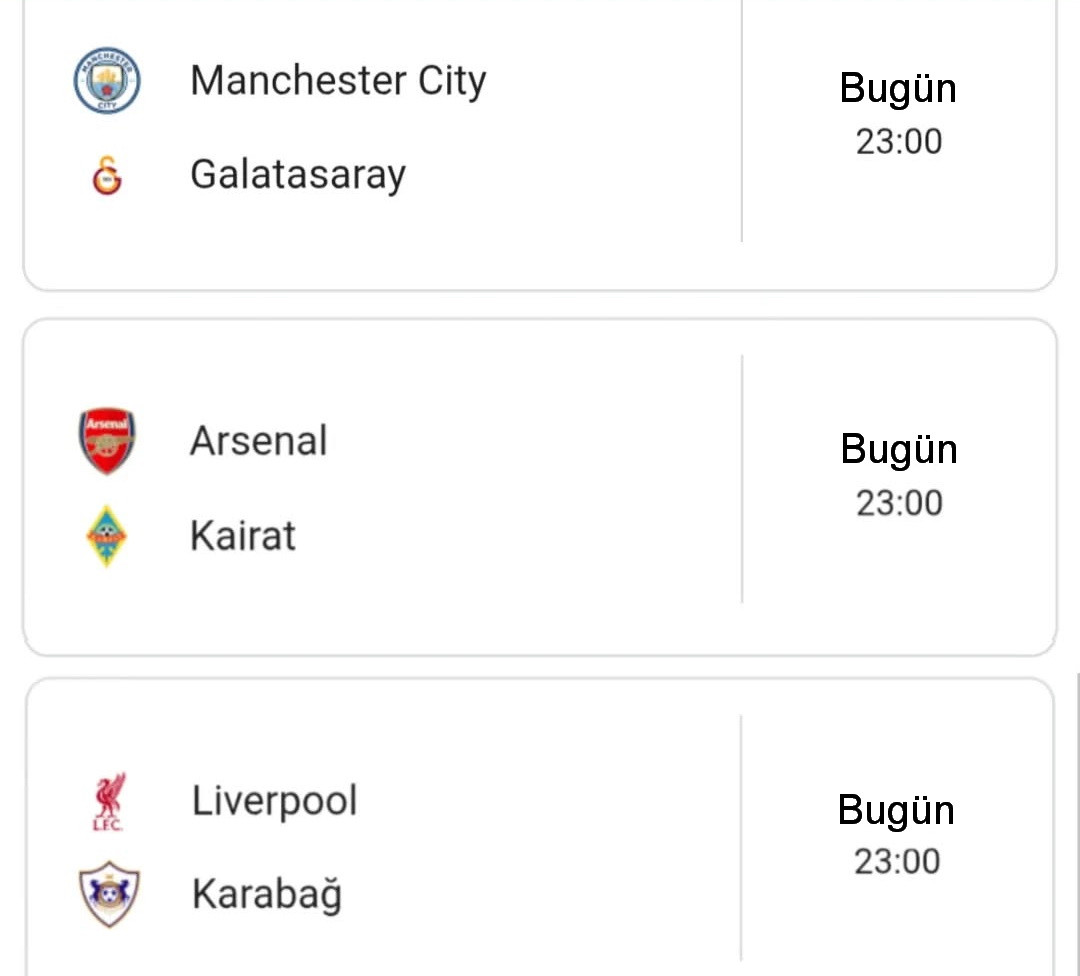Tap the Liverpool team name
This screenshot has height=976, width=1080.
tap(274, 801)
